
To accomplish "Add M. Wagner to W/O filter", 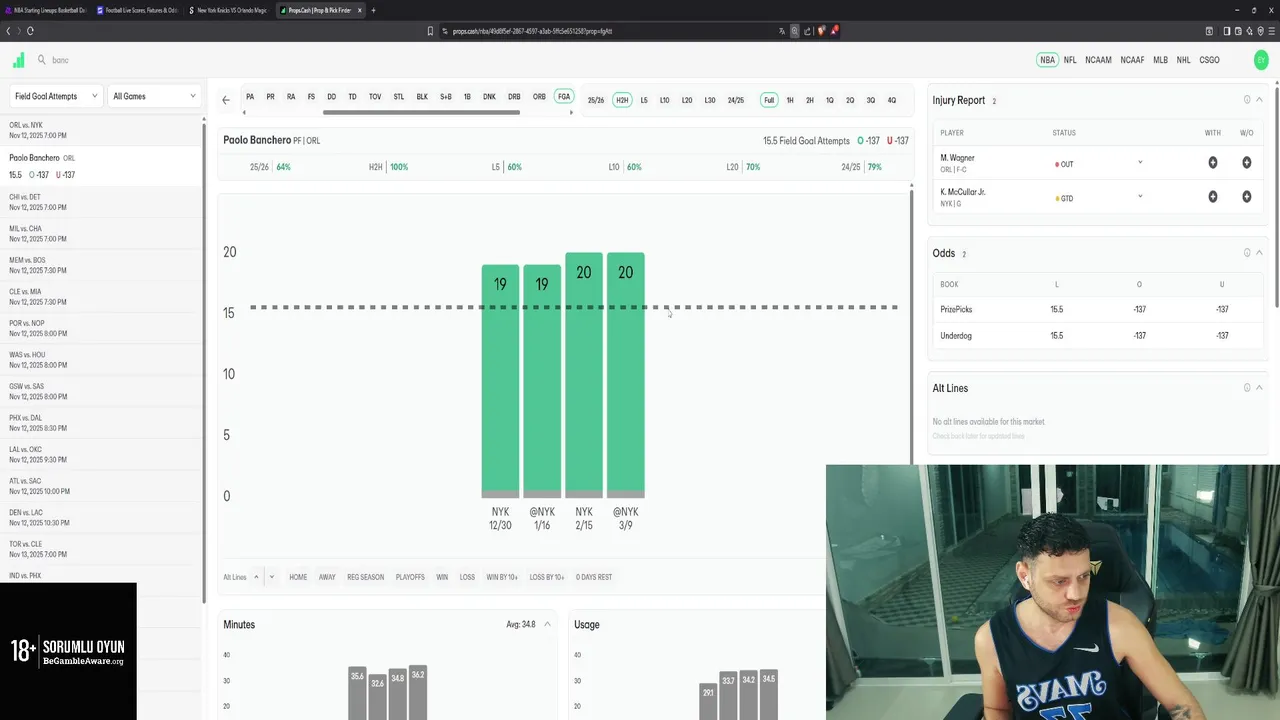I will coord(1247,163).
